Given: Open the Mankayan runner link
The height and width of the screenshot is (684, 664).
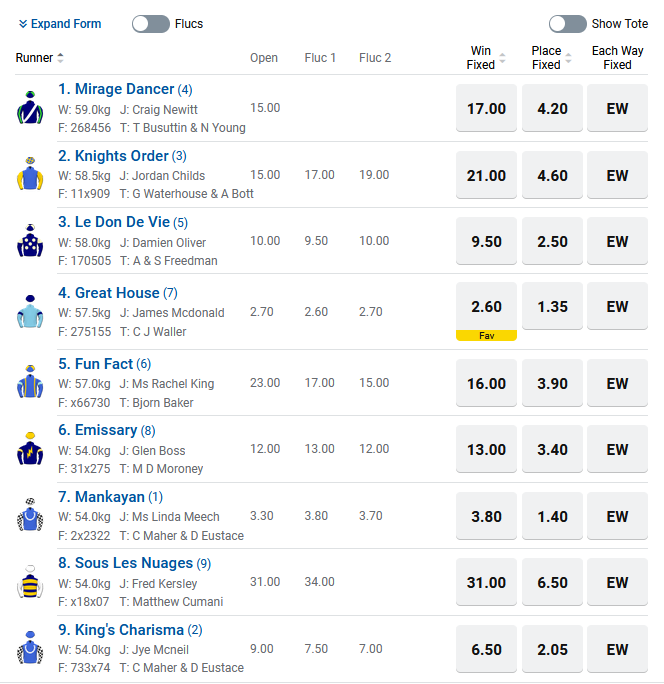Looking at the screenshot, I should [110, 497].
